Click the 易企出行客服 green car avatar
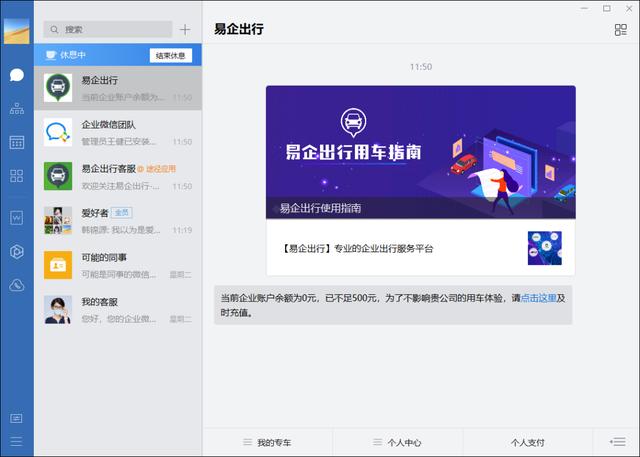640x457 pixels. [58, 176]
